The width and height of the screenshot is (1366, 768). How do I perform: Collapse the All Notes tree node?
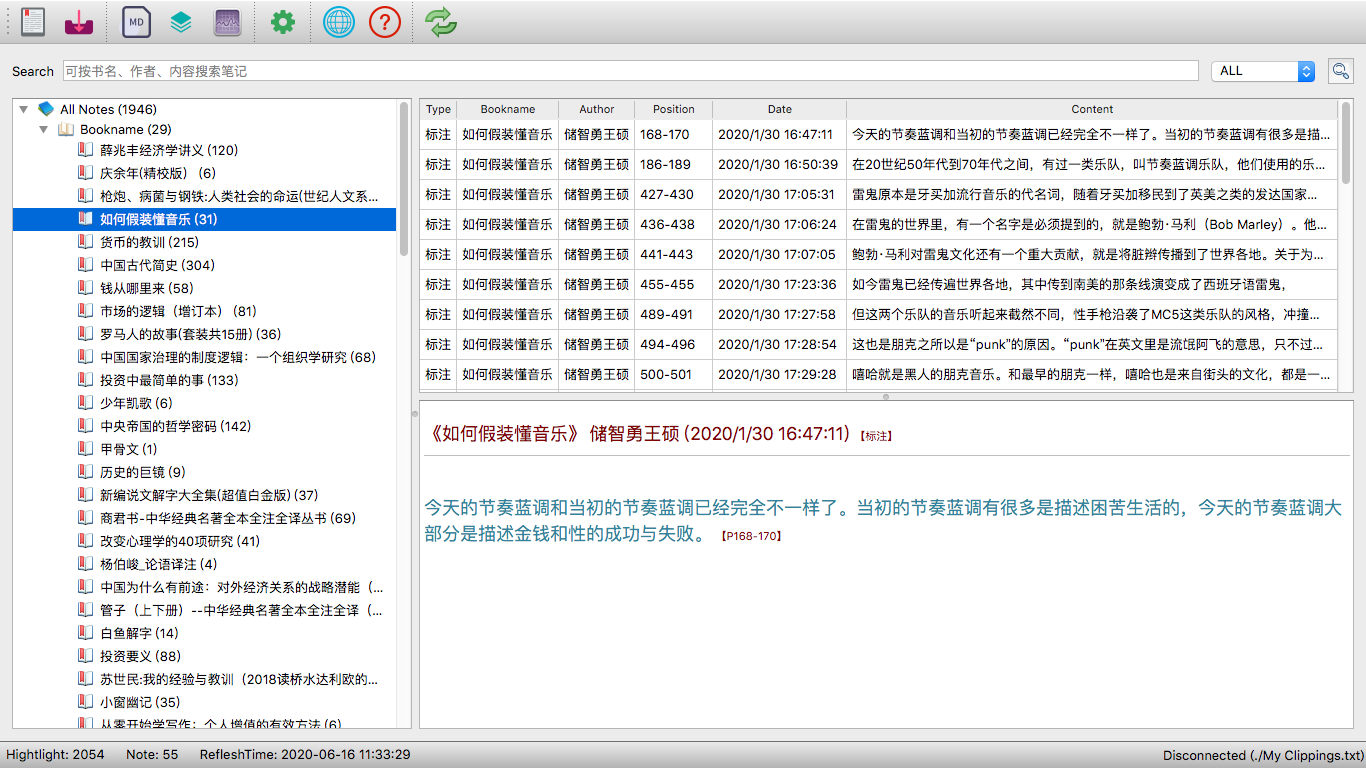[24, 109]
